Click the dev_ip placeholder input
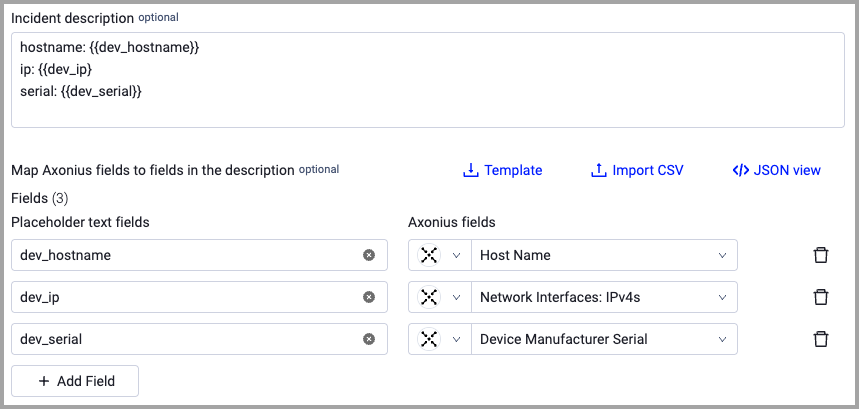Image resolution: width=859 pixels, height=409 pixels. pos(199,297)
